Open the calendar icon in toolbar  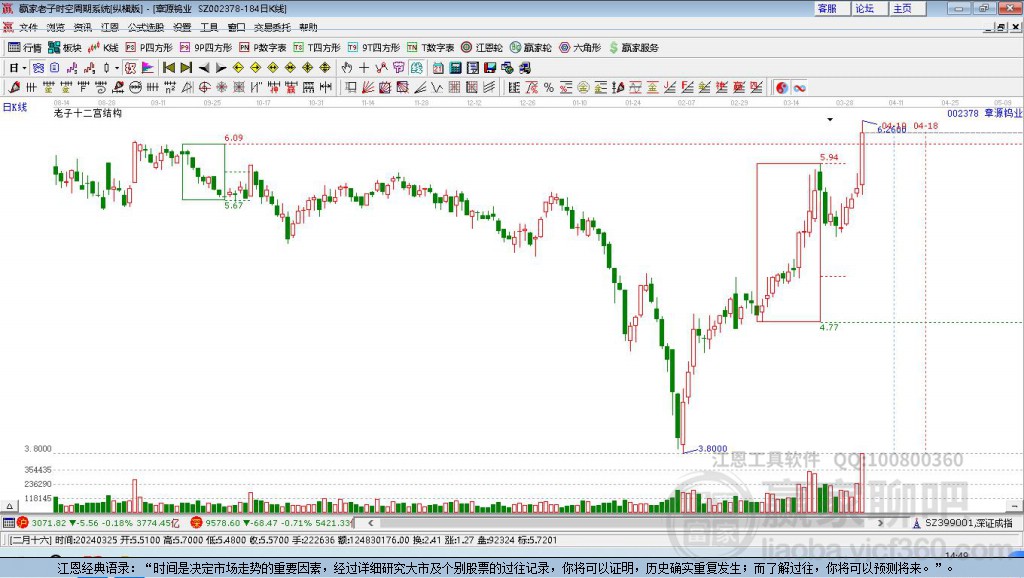click(438, 68)
